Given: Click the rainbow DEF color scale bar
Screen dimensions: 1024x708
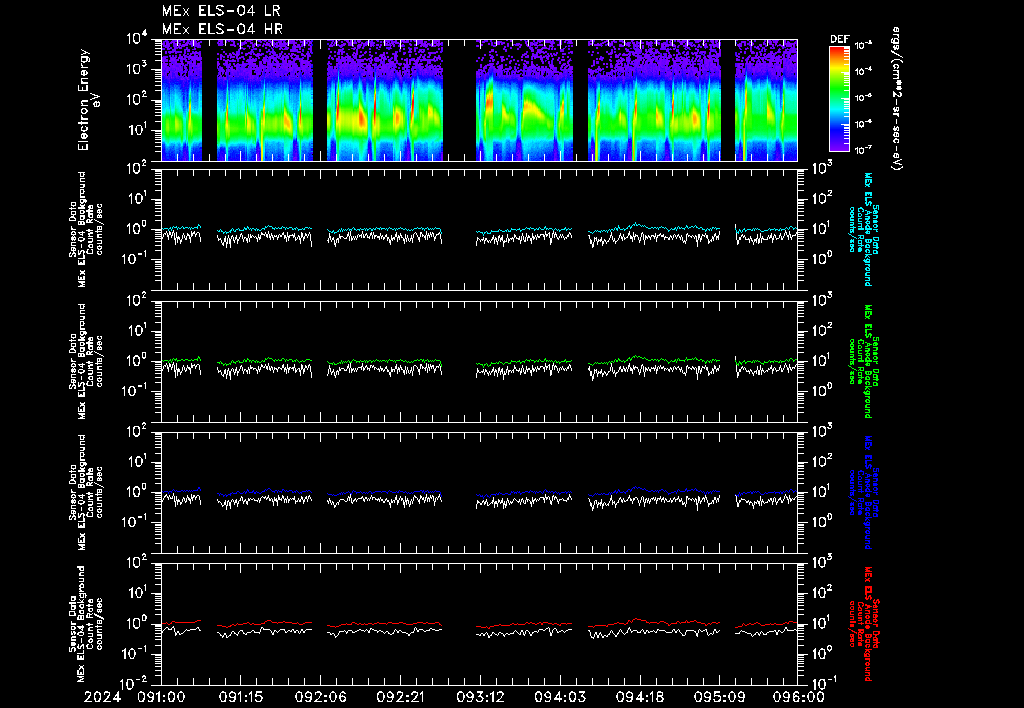Looking at the screenshot, I should pyautogui.click(x=839, y=99).
